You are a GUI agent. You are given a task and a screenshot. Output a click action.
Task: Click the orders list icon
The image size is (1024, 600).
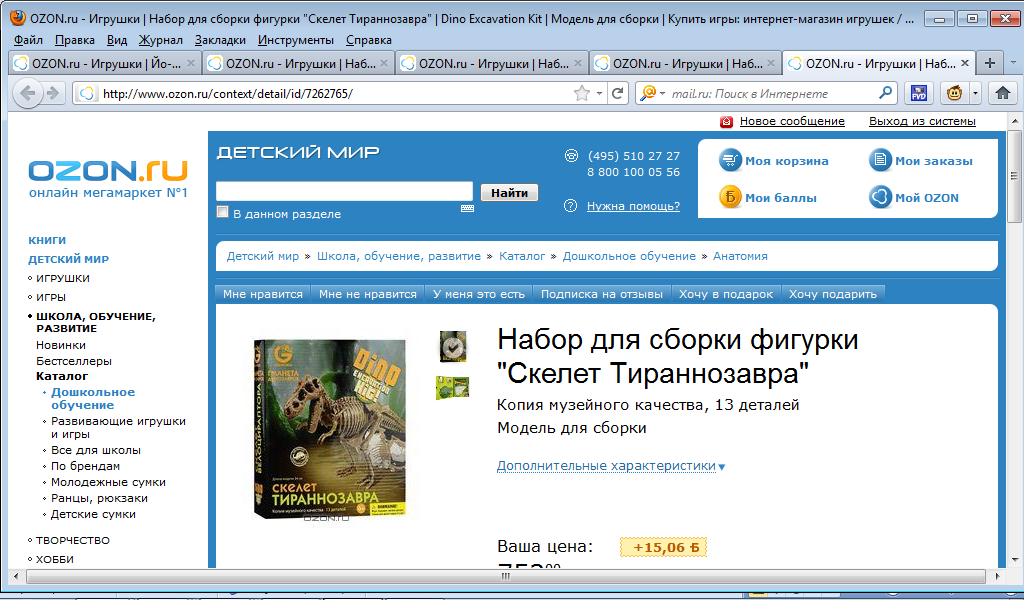pyautogui.click(x=880, y=160)
